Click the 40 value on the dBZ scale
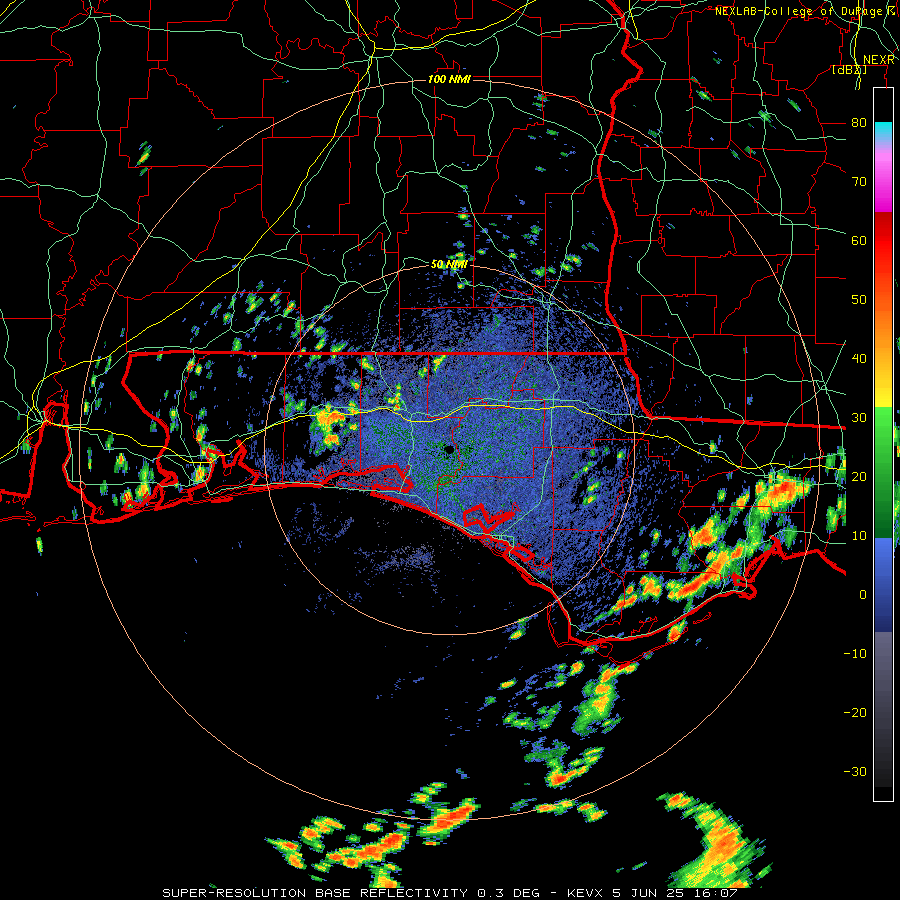This screenshot has width=900, height=900. pos(859,359)
